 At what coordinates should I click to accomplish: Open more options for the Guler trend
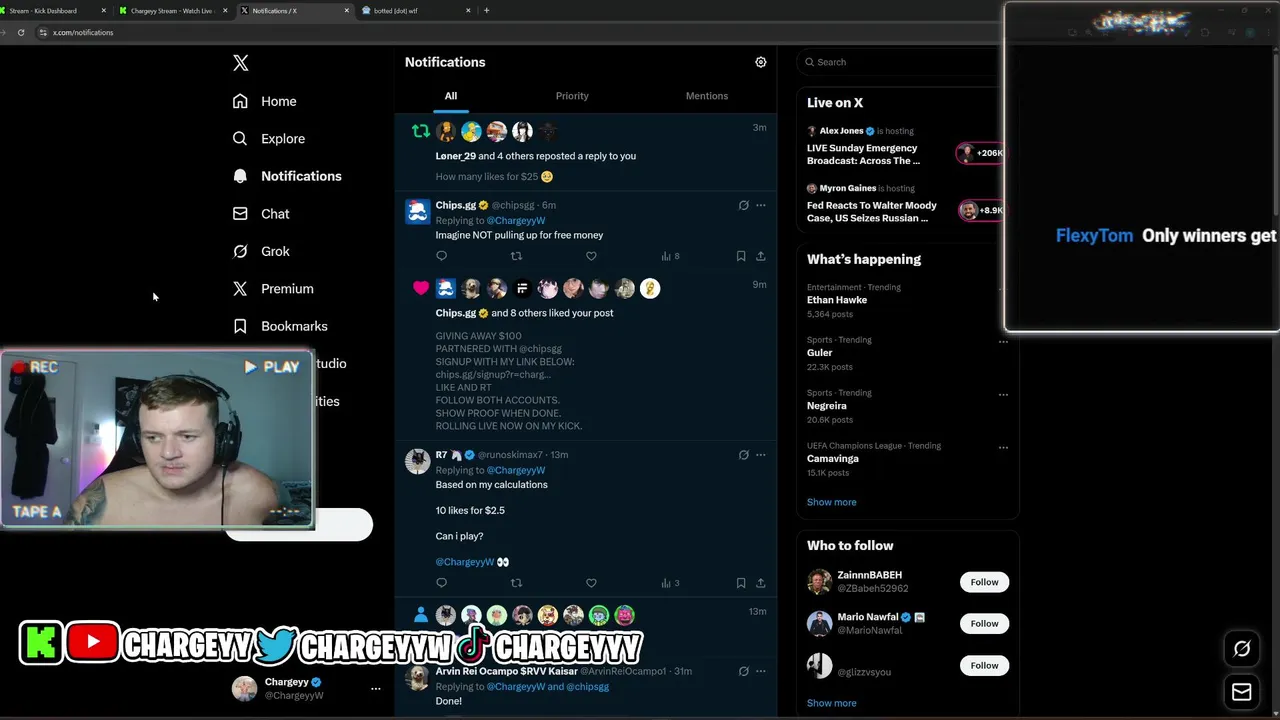pos(1003,341)
